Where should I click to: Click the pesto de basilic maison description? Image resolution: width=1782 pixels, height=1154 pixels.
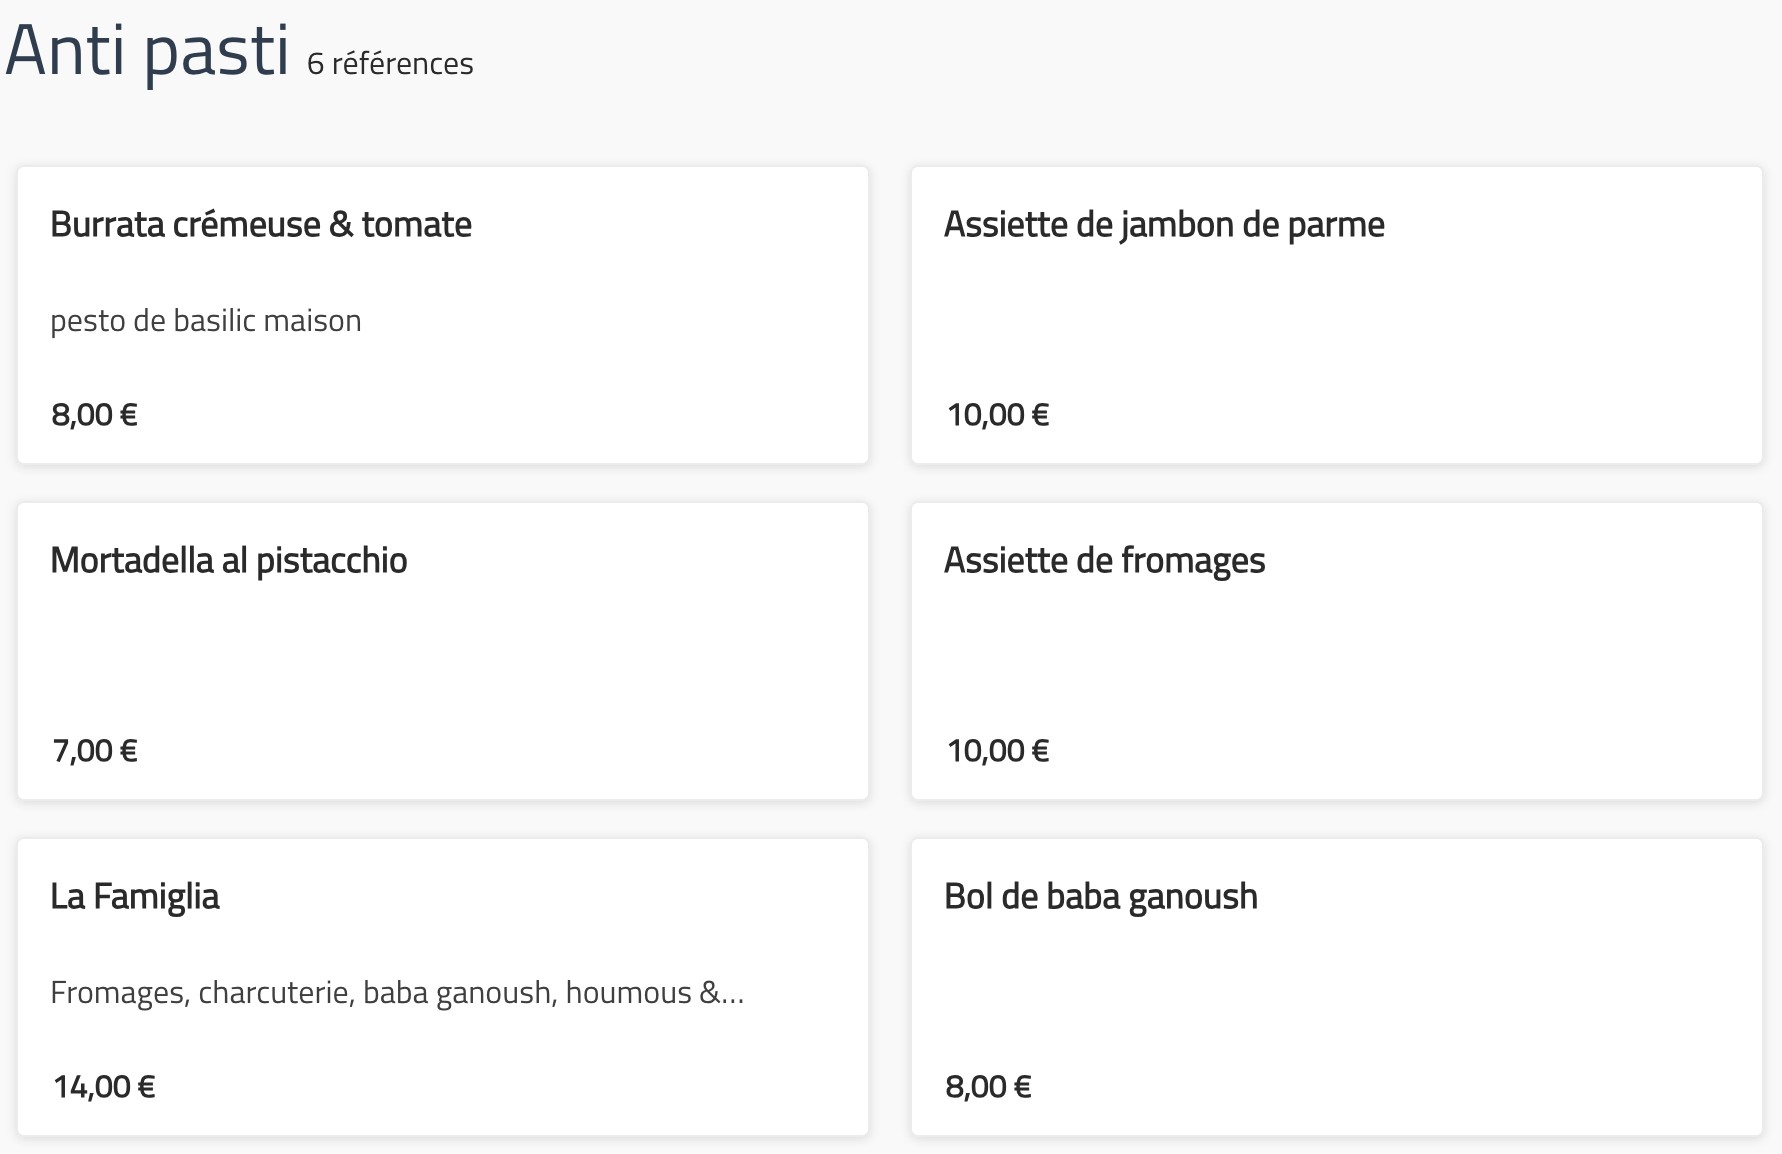(x=206, y=321)
